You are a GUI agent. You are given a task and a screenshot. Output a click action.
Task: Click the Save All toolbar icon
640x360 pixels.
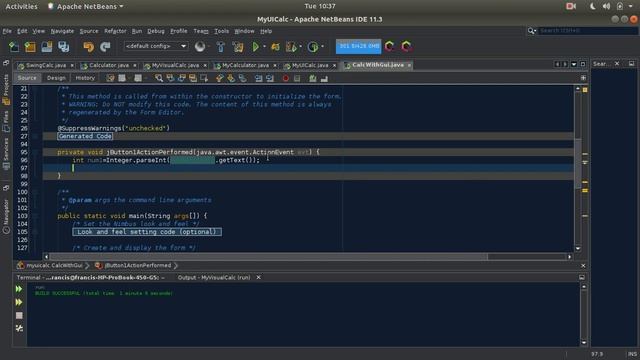(63, 47)
